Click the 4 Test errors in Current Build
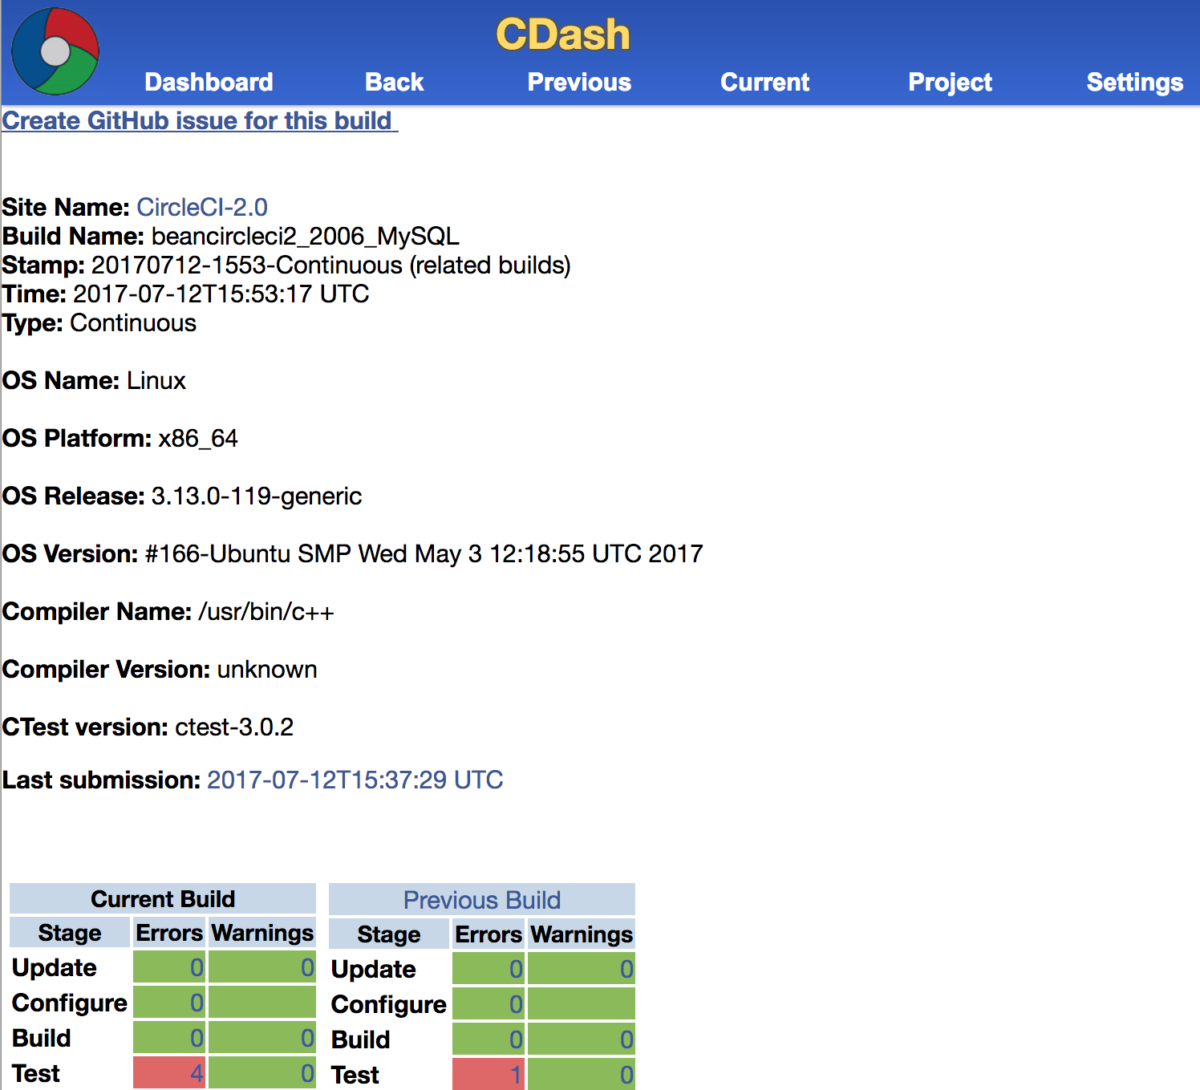1200x1090 pixels. (169, 1072)
